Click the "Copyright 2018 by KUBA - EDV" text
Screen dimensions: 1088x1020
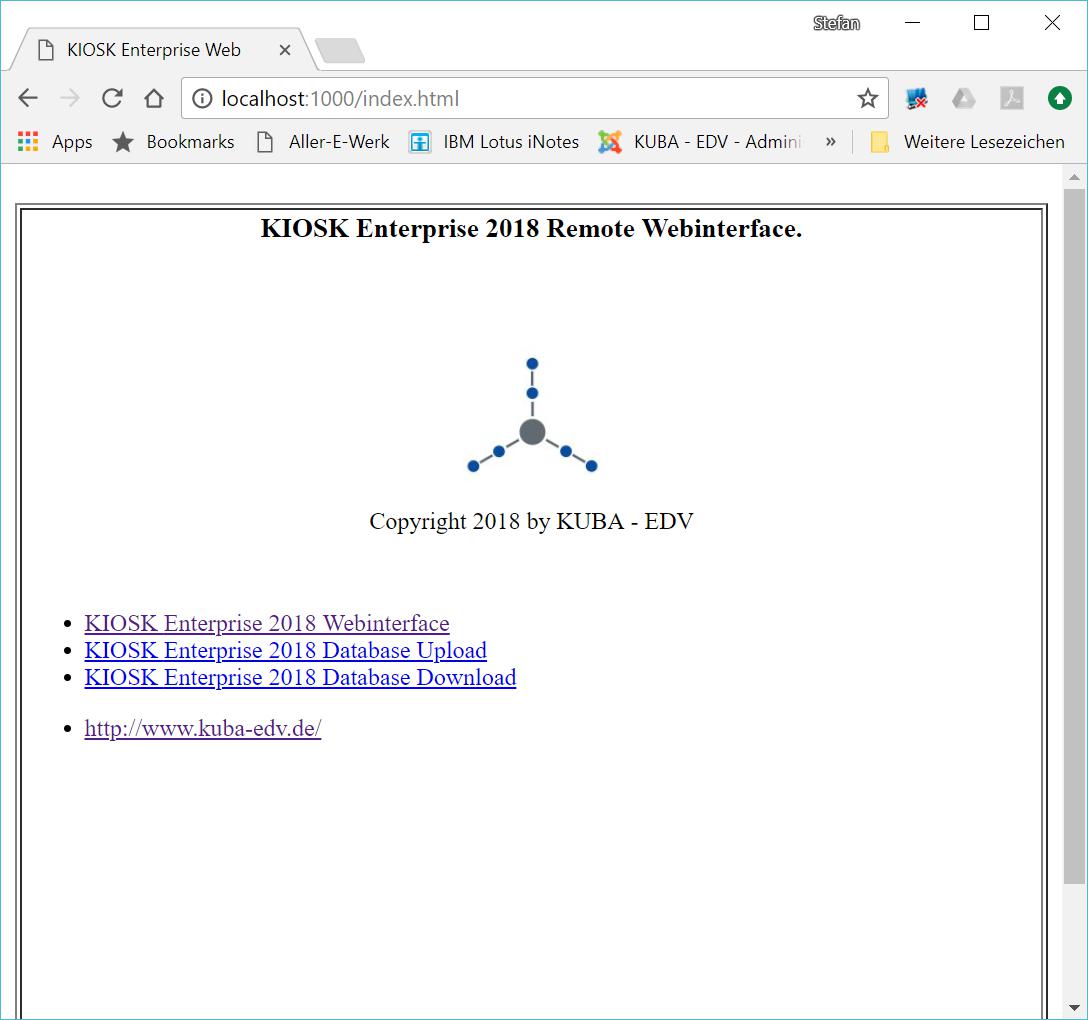click(x=532, y=521)
